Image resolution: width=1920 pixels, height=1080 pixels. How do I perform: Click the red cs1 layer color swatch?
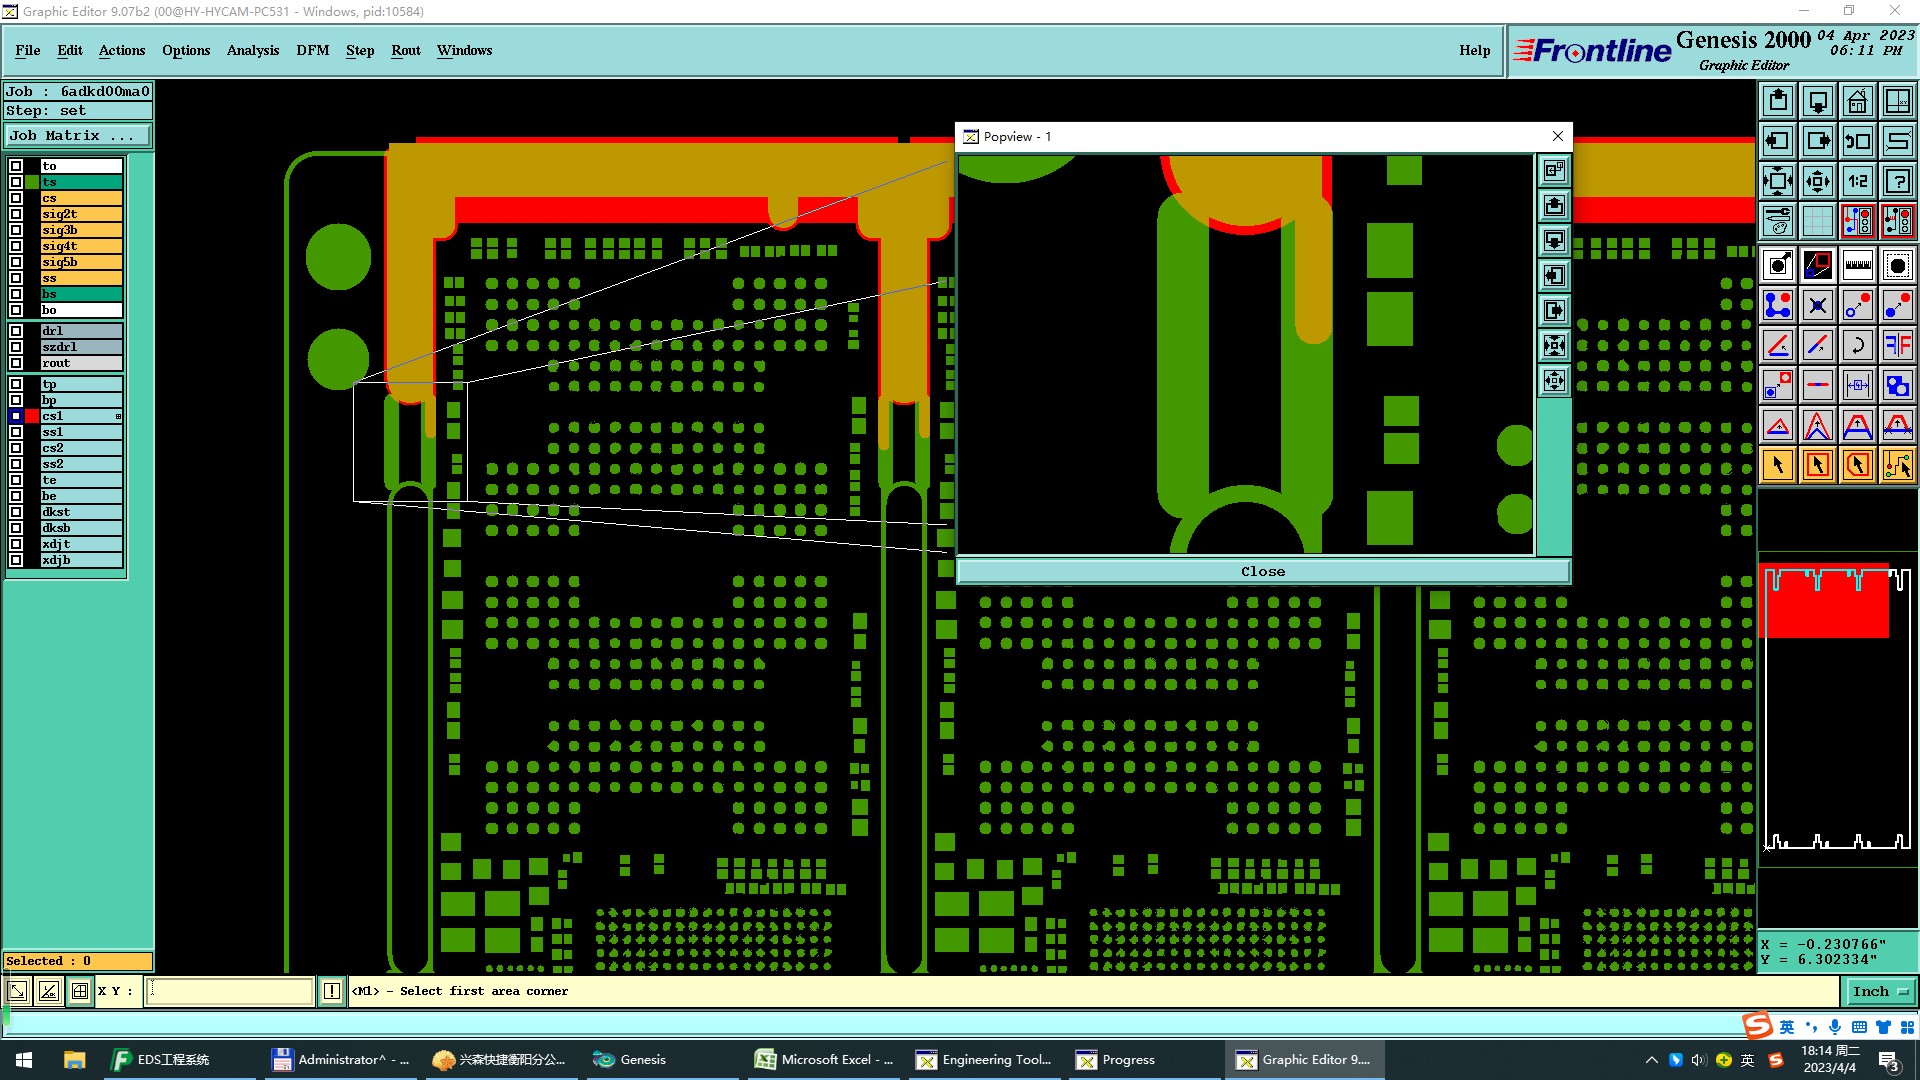tap(32, 416)
